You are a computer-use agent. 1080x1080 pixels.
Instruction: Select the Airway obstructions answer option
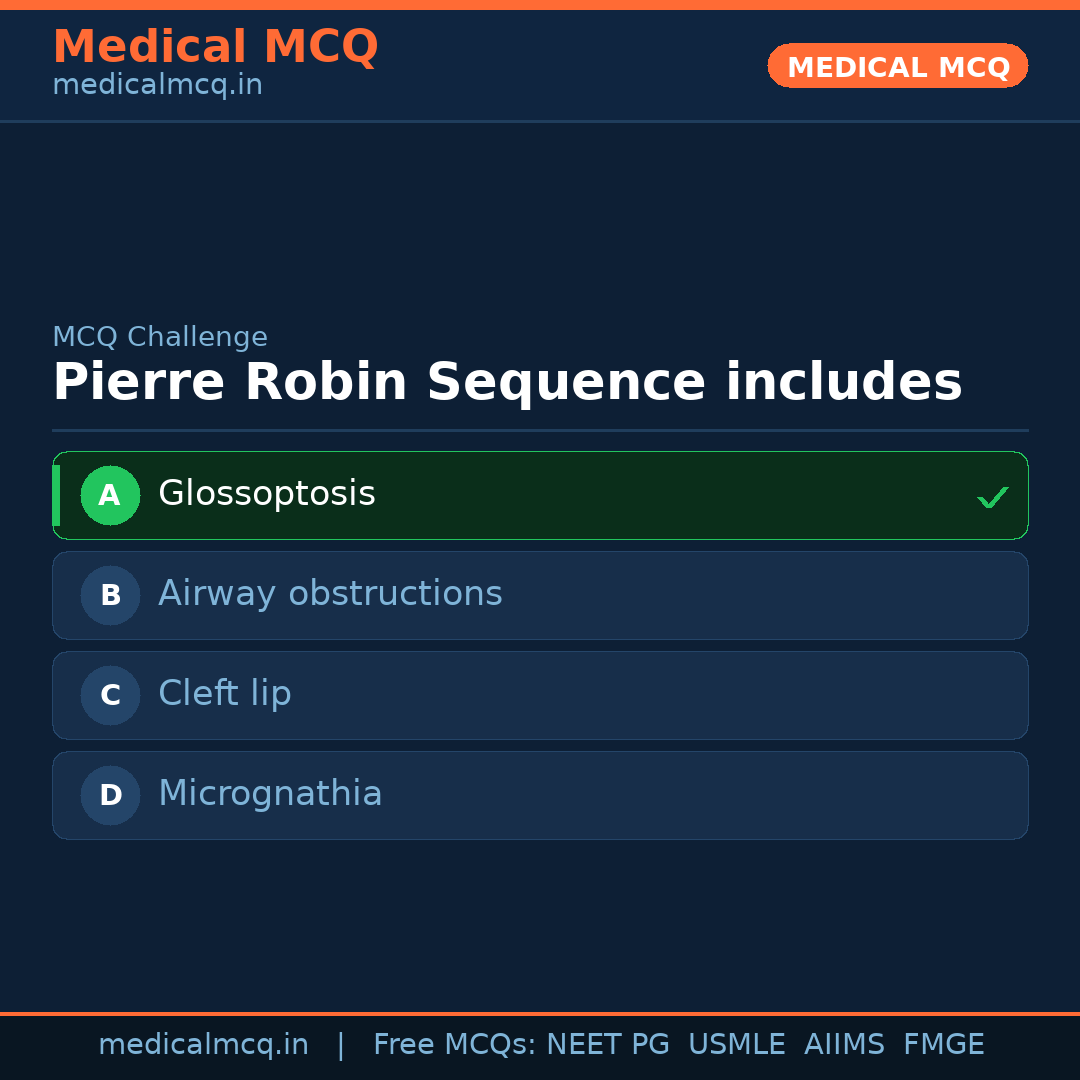click(x=540, y=595)
